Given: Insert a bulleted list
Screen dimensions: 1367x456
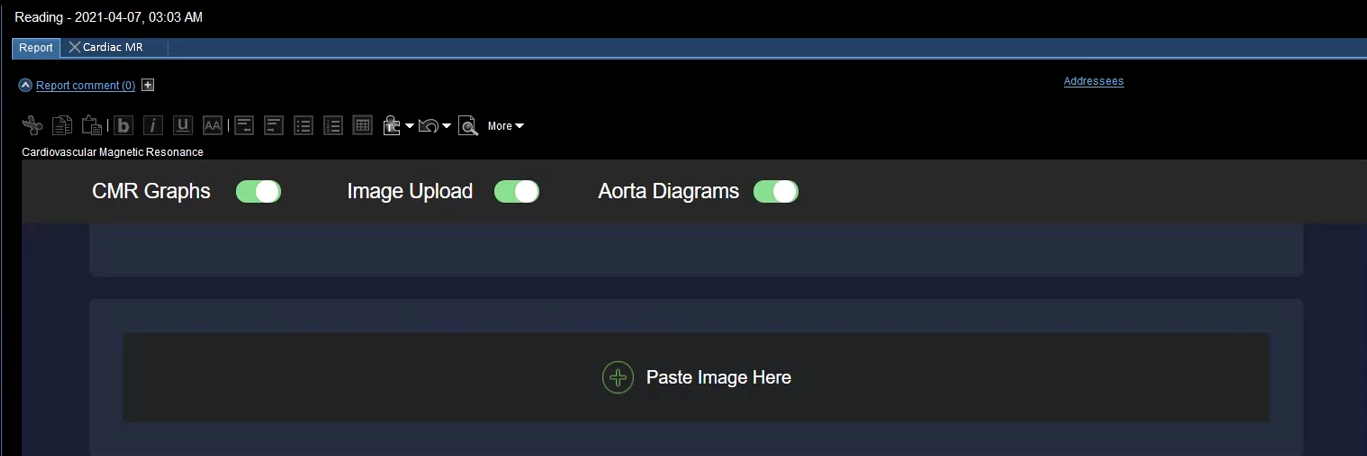Looking at the screenshot, I should coord(303,126).
